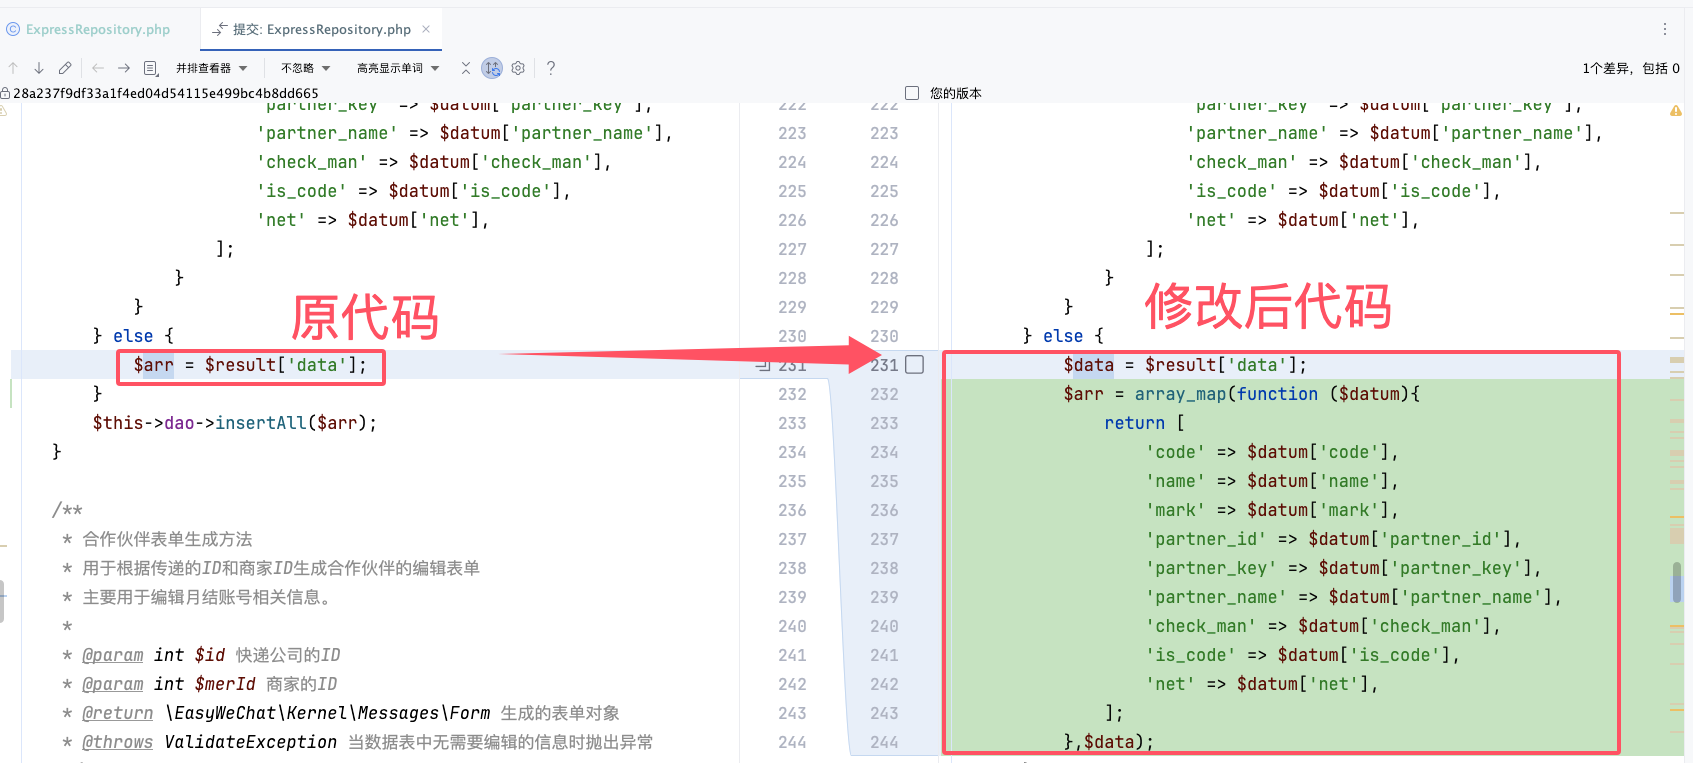Open the help question mark icon
This screenshot has height=763, width=1693.
551,68
